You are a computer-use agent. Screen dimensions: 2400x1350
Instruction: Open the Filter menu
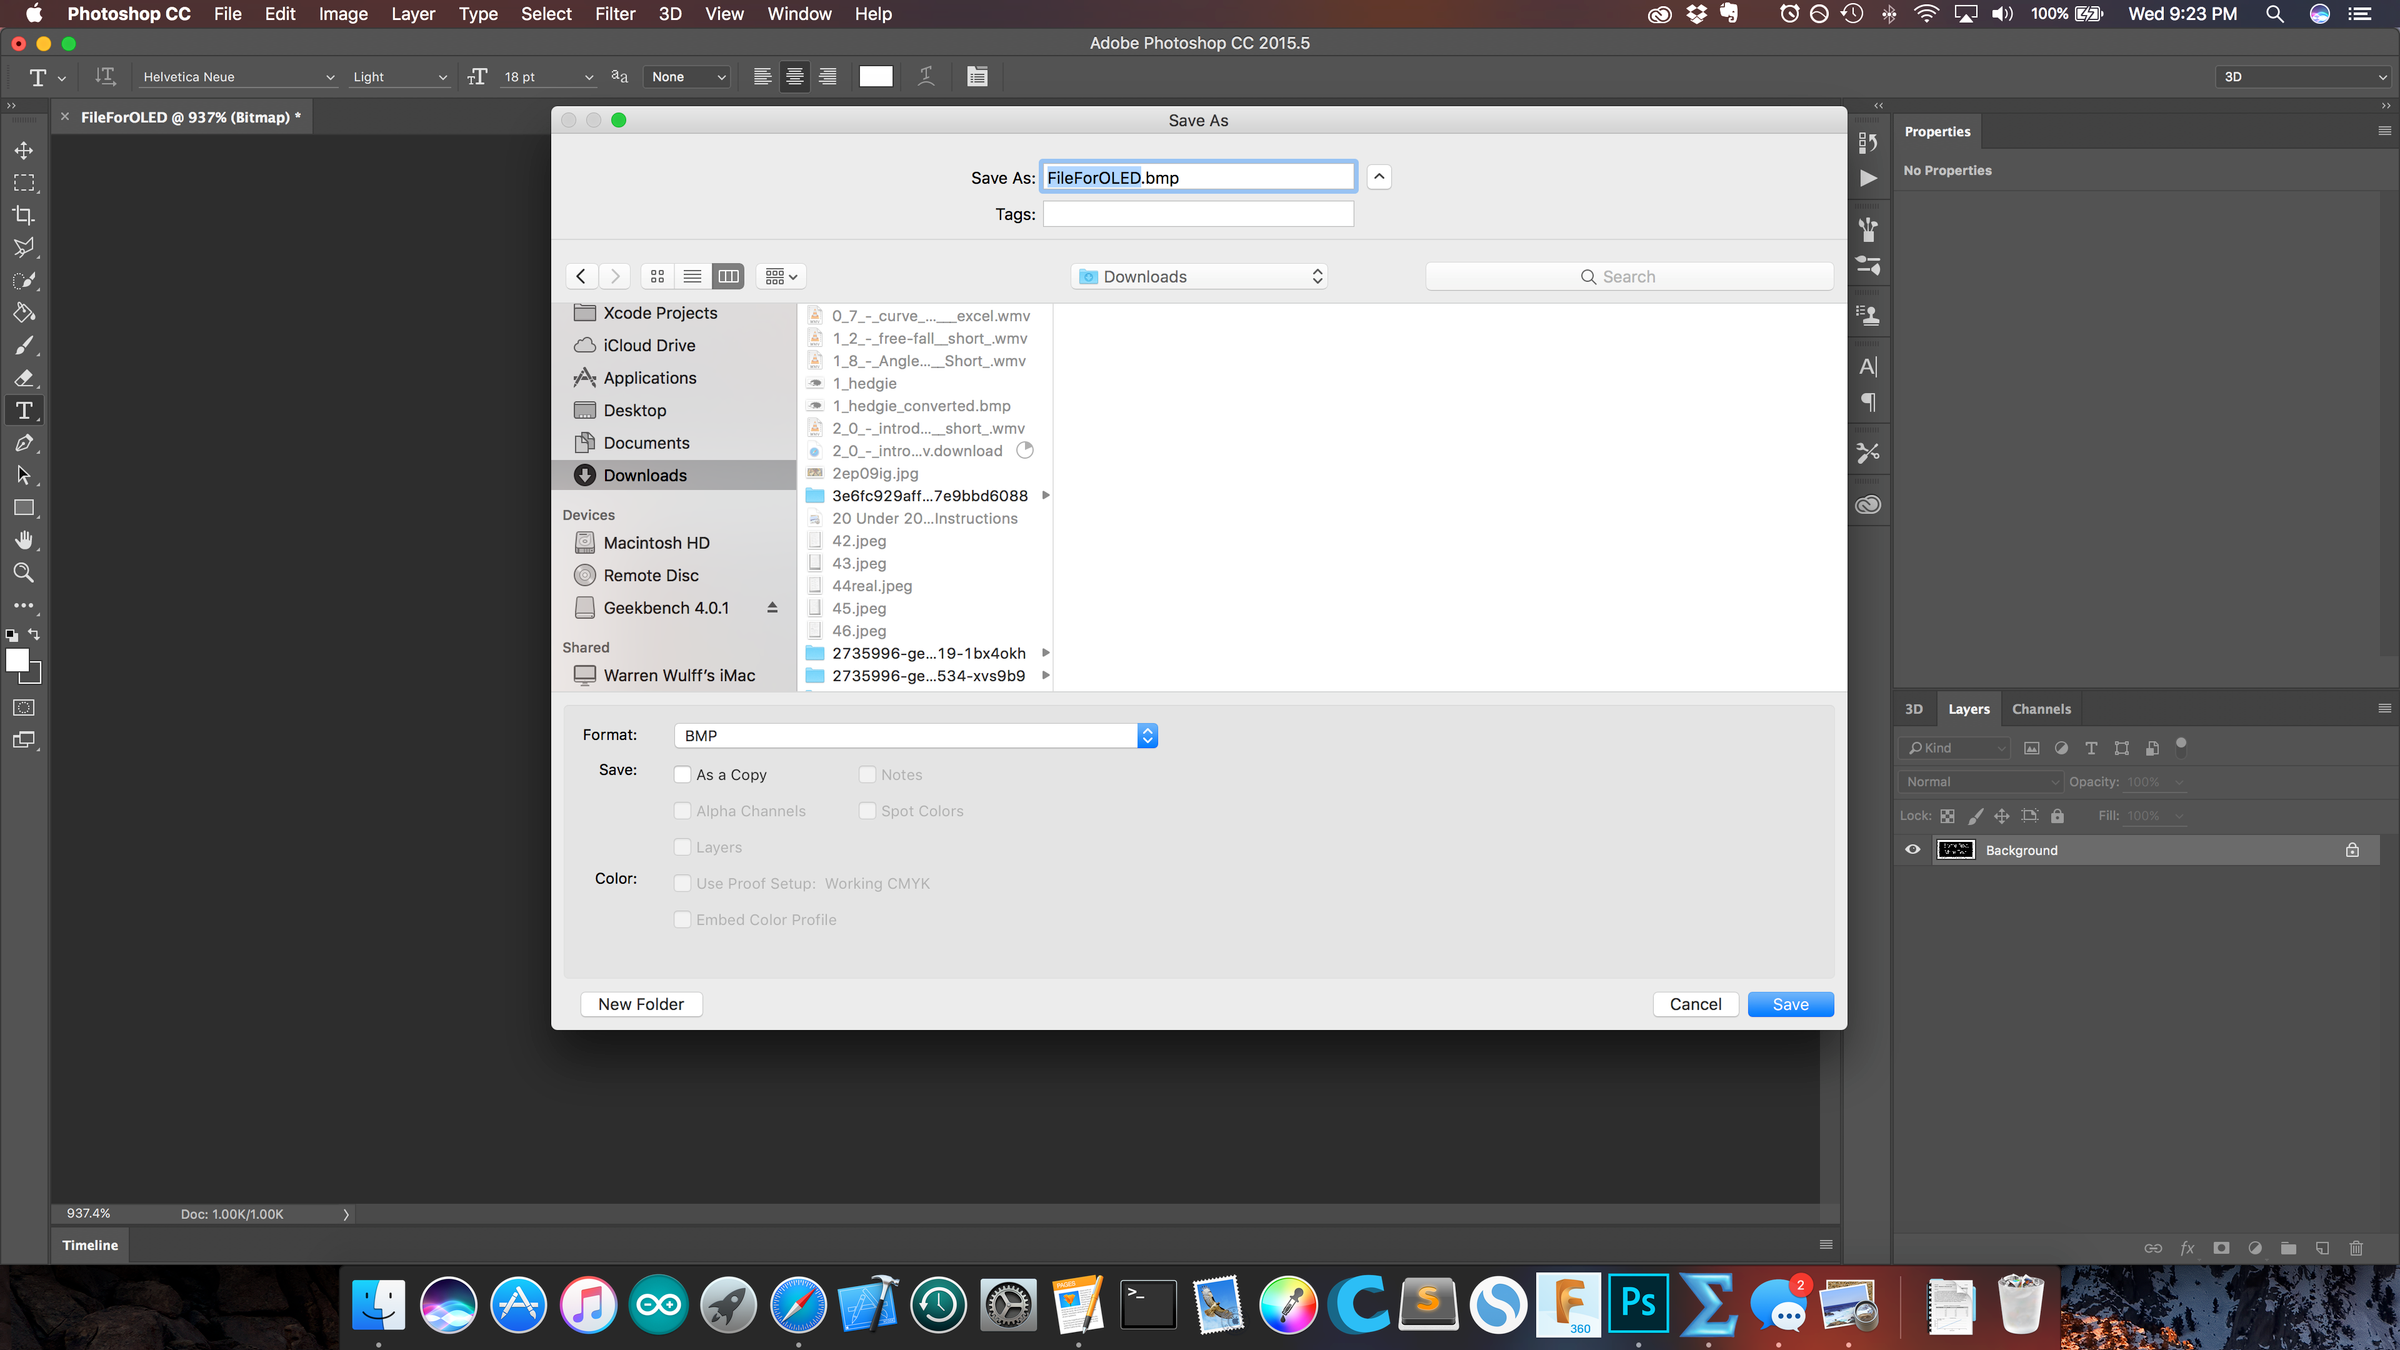pos(614,14)
